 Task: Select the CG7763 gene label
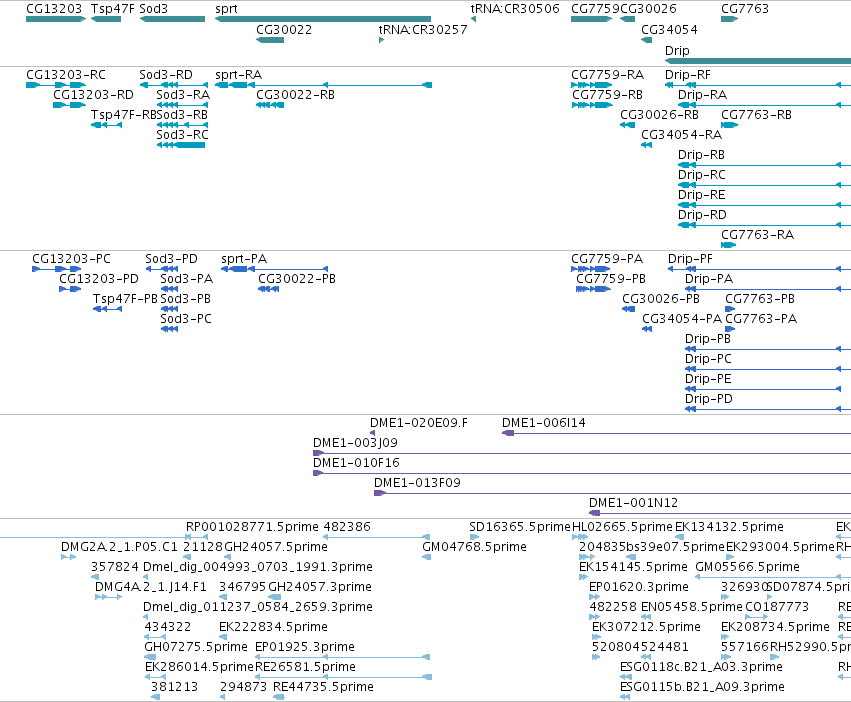pos(745,9)
